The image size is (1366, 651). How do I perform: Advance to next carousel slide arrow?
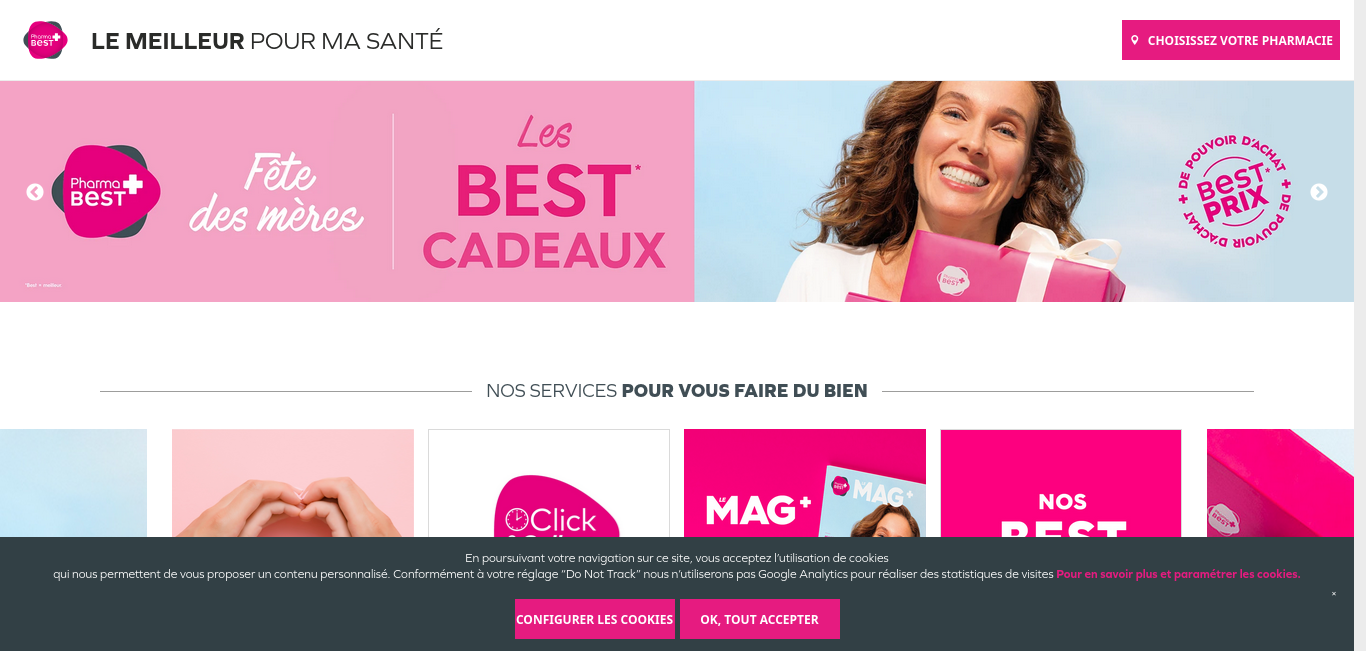(1319, 192)
